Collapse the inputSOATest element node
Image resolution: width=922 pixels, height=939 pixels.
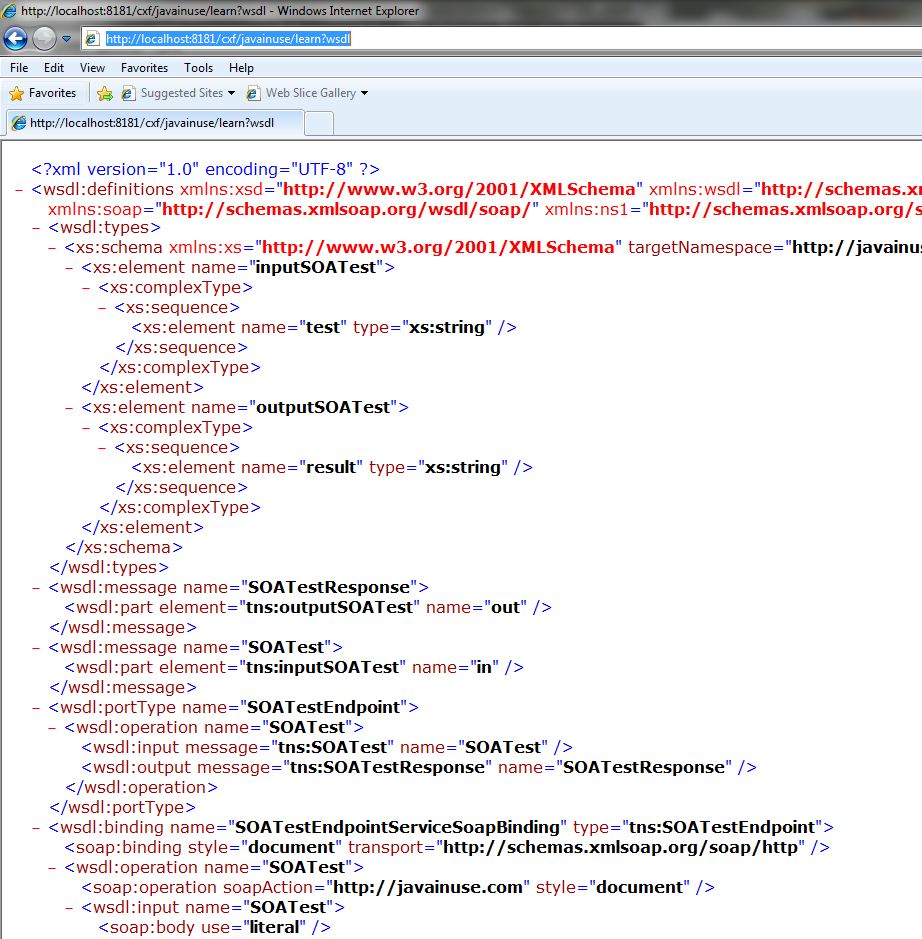coord(69,268)
